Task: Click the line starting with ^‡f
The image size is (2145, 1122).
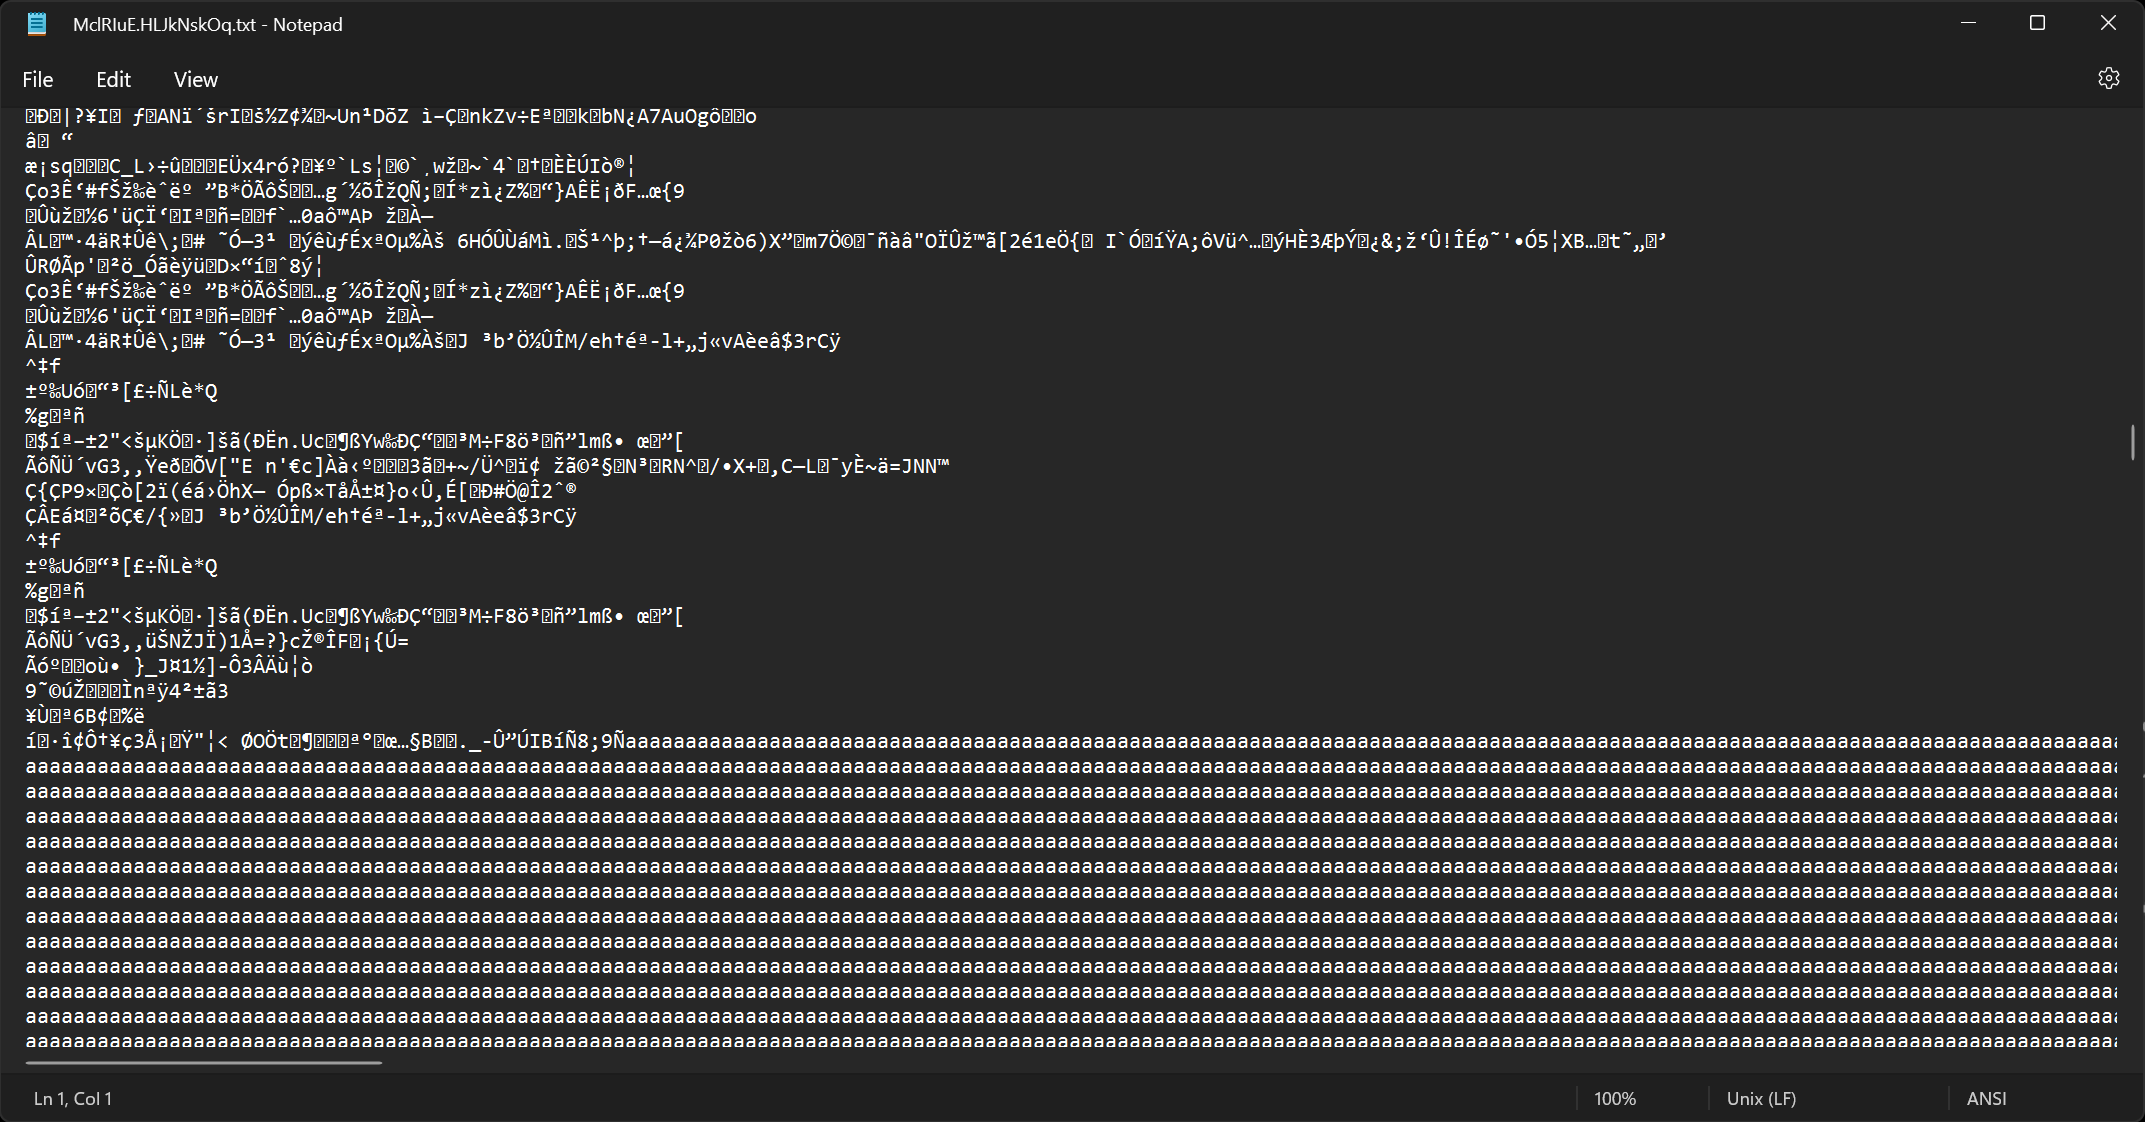Action: pyautogui.click(x=44, y=366)
